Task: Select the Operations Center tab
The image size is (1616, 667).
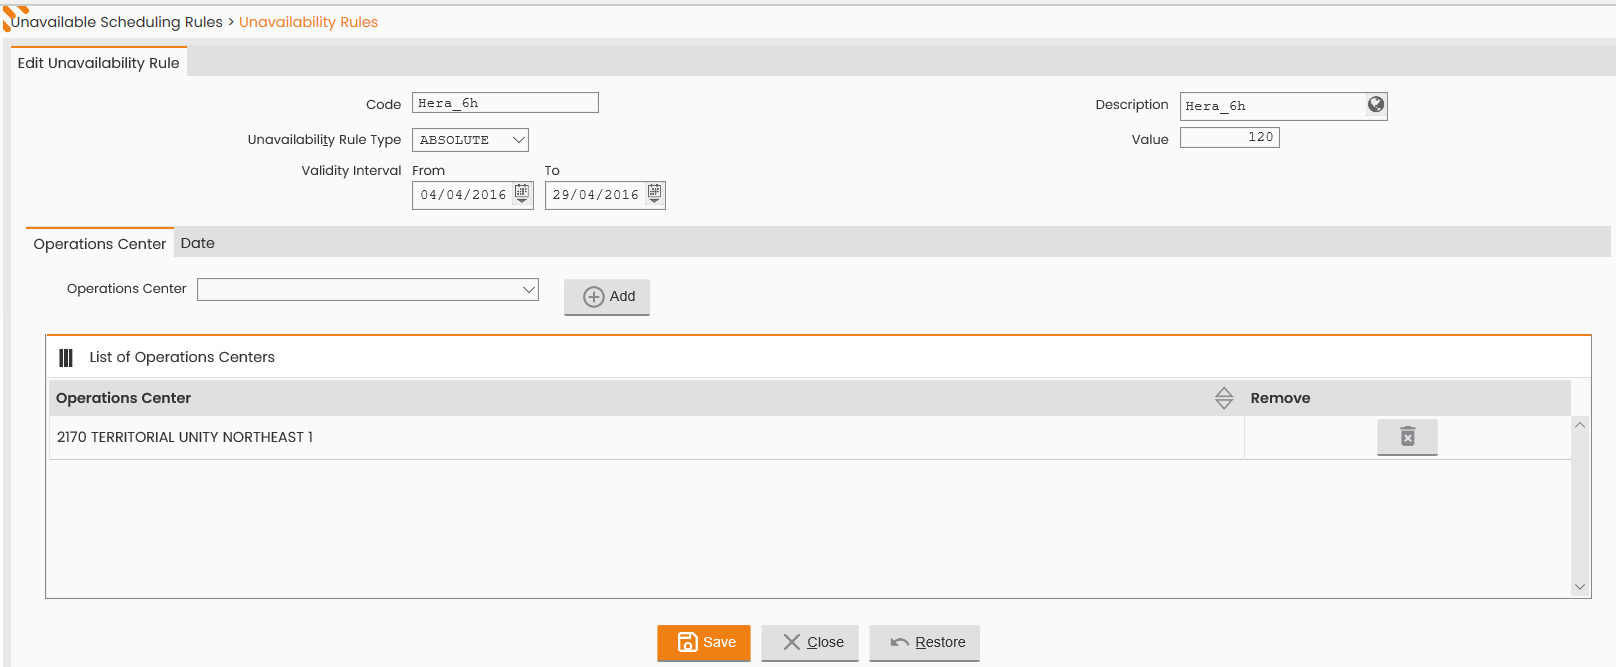Action: click(x=100, y=243)
